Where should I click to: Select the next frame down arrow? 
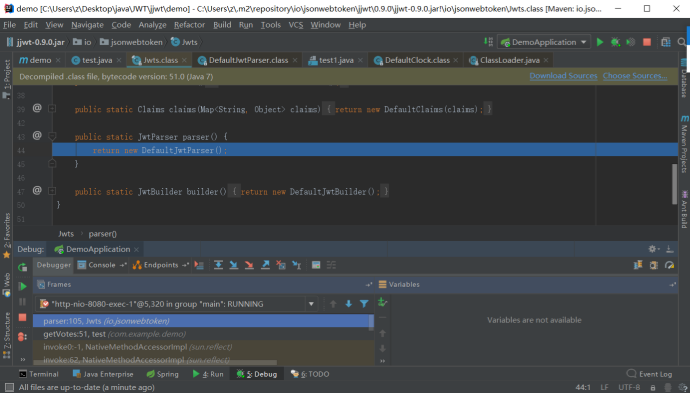349,304
